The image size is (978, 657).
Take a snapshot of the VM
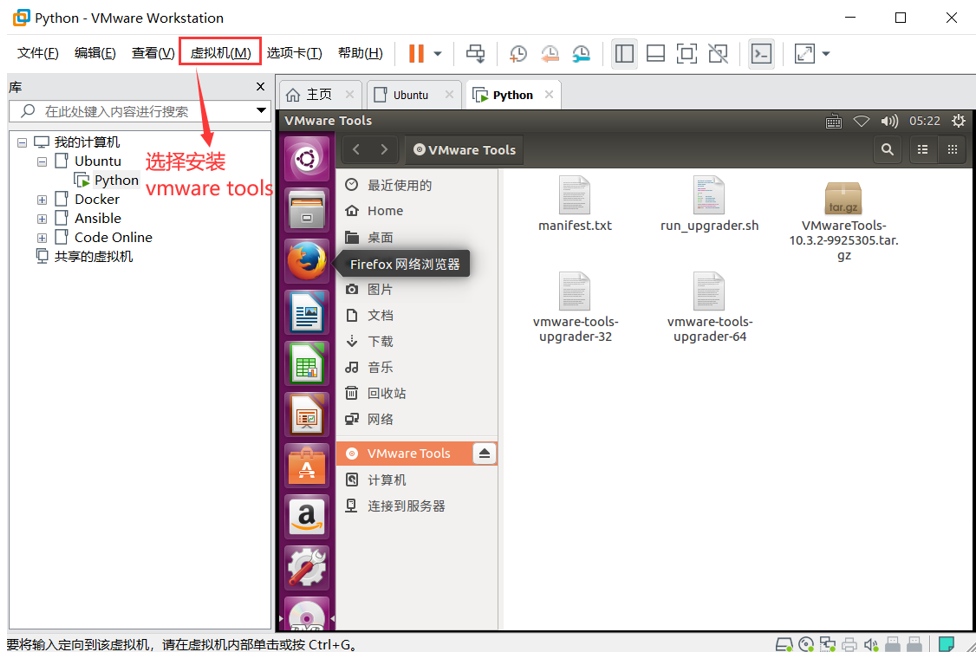point(518,54)
